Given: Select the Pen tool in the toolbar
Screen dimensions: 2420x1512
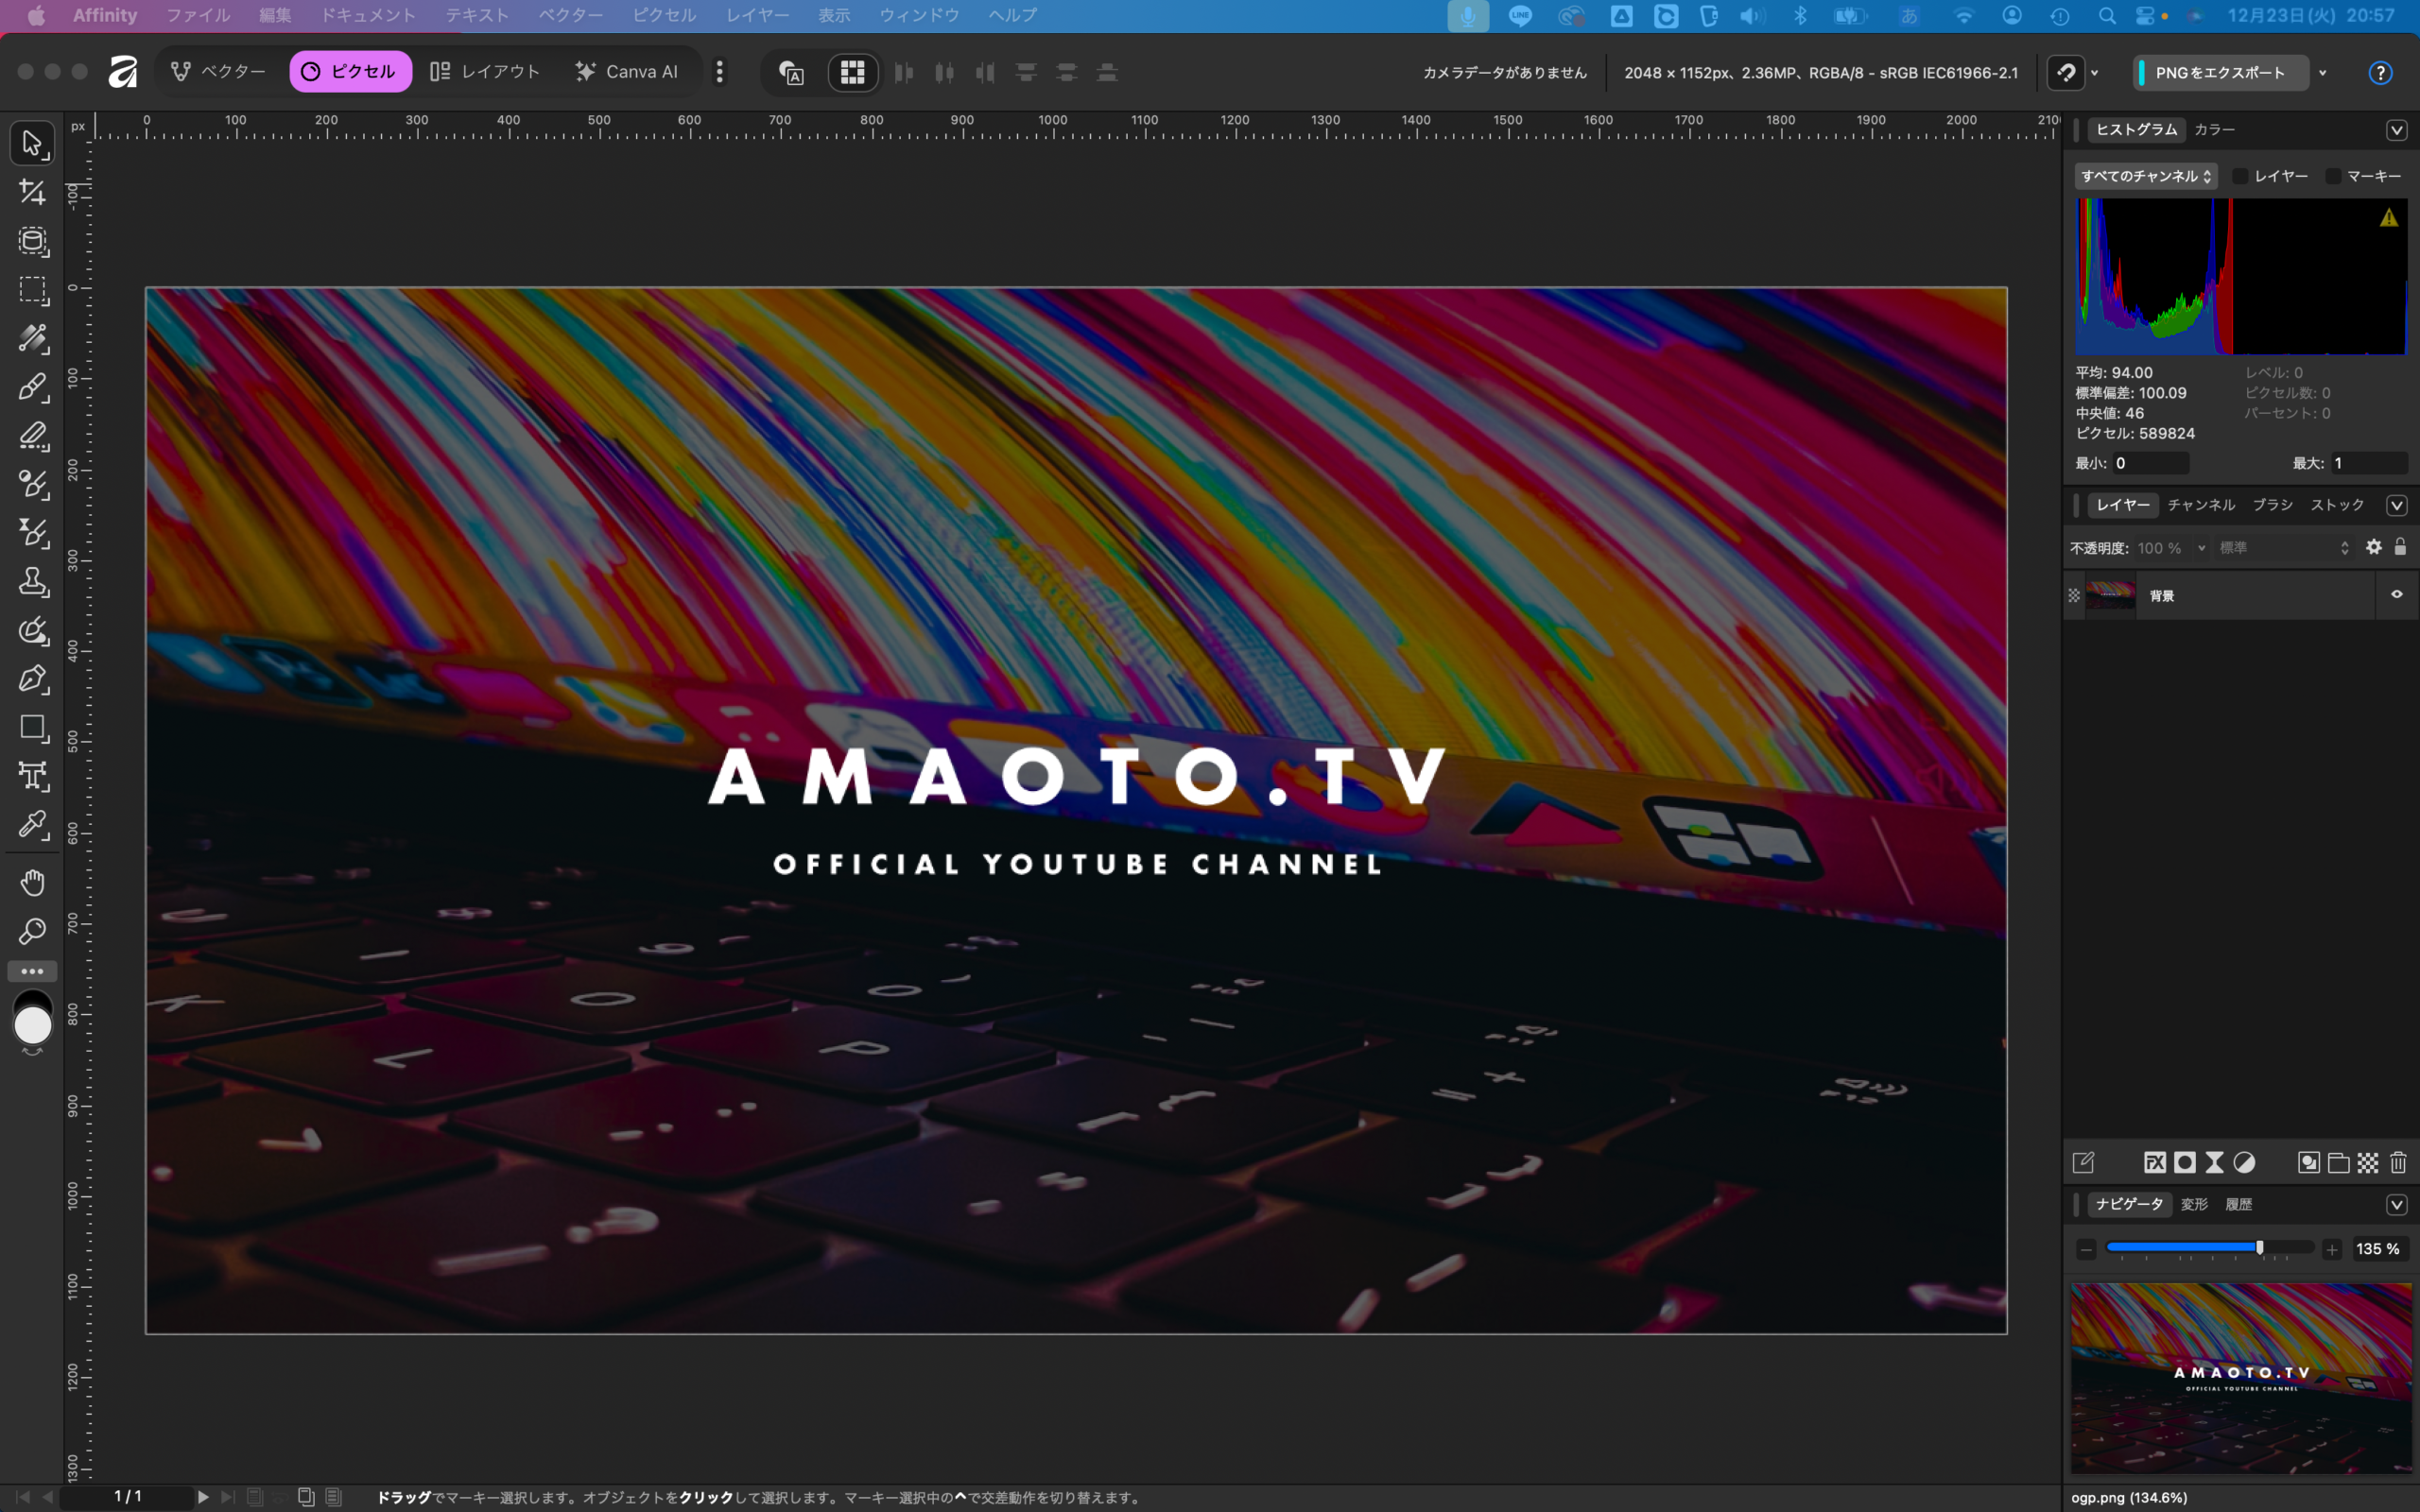Looking at the screenshot, I should [32, 679].
